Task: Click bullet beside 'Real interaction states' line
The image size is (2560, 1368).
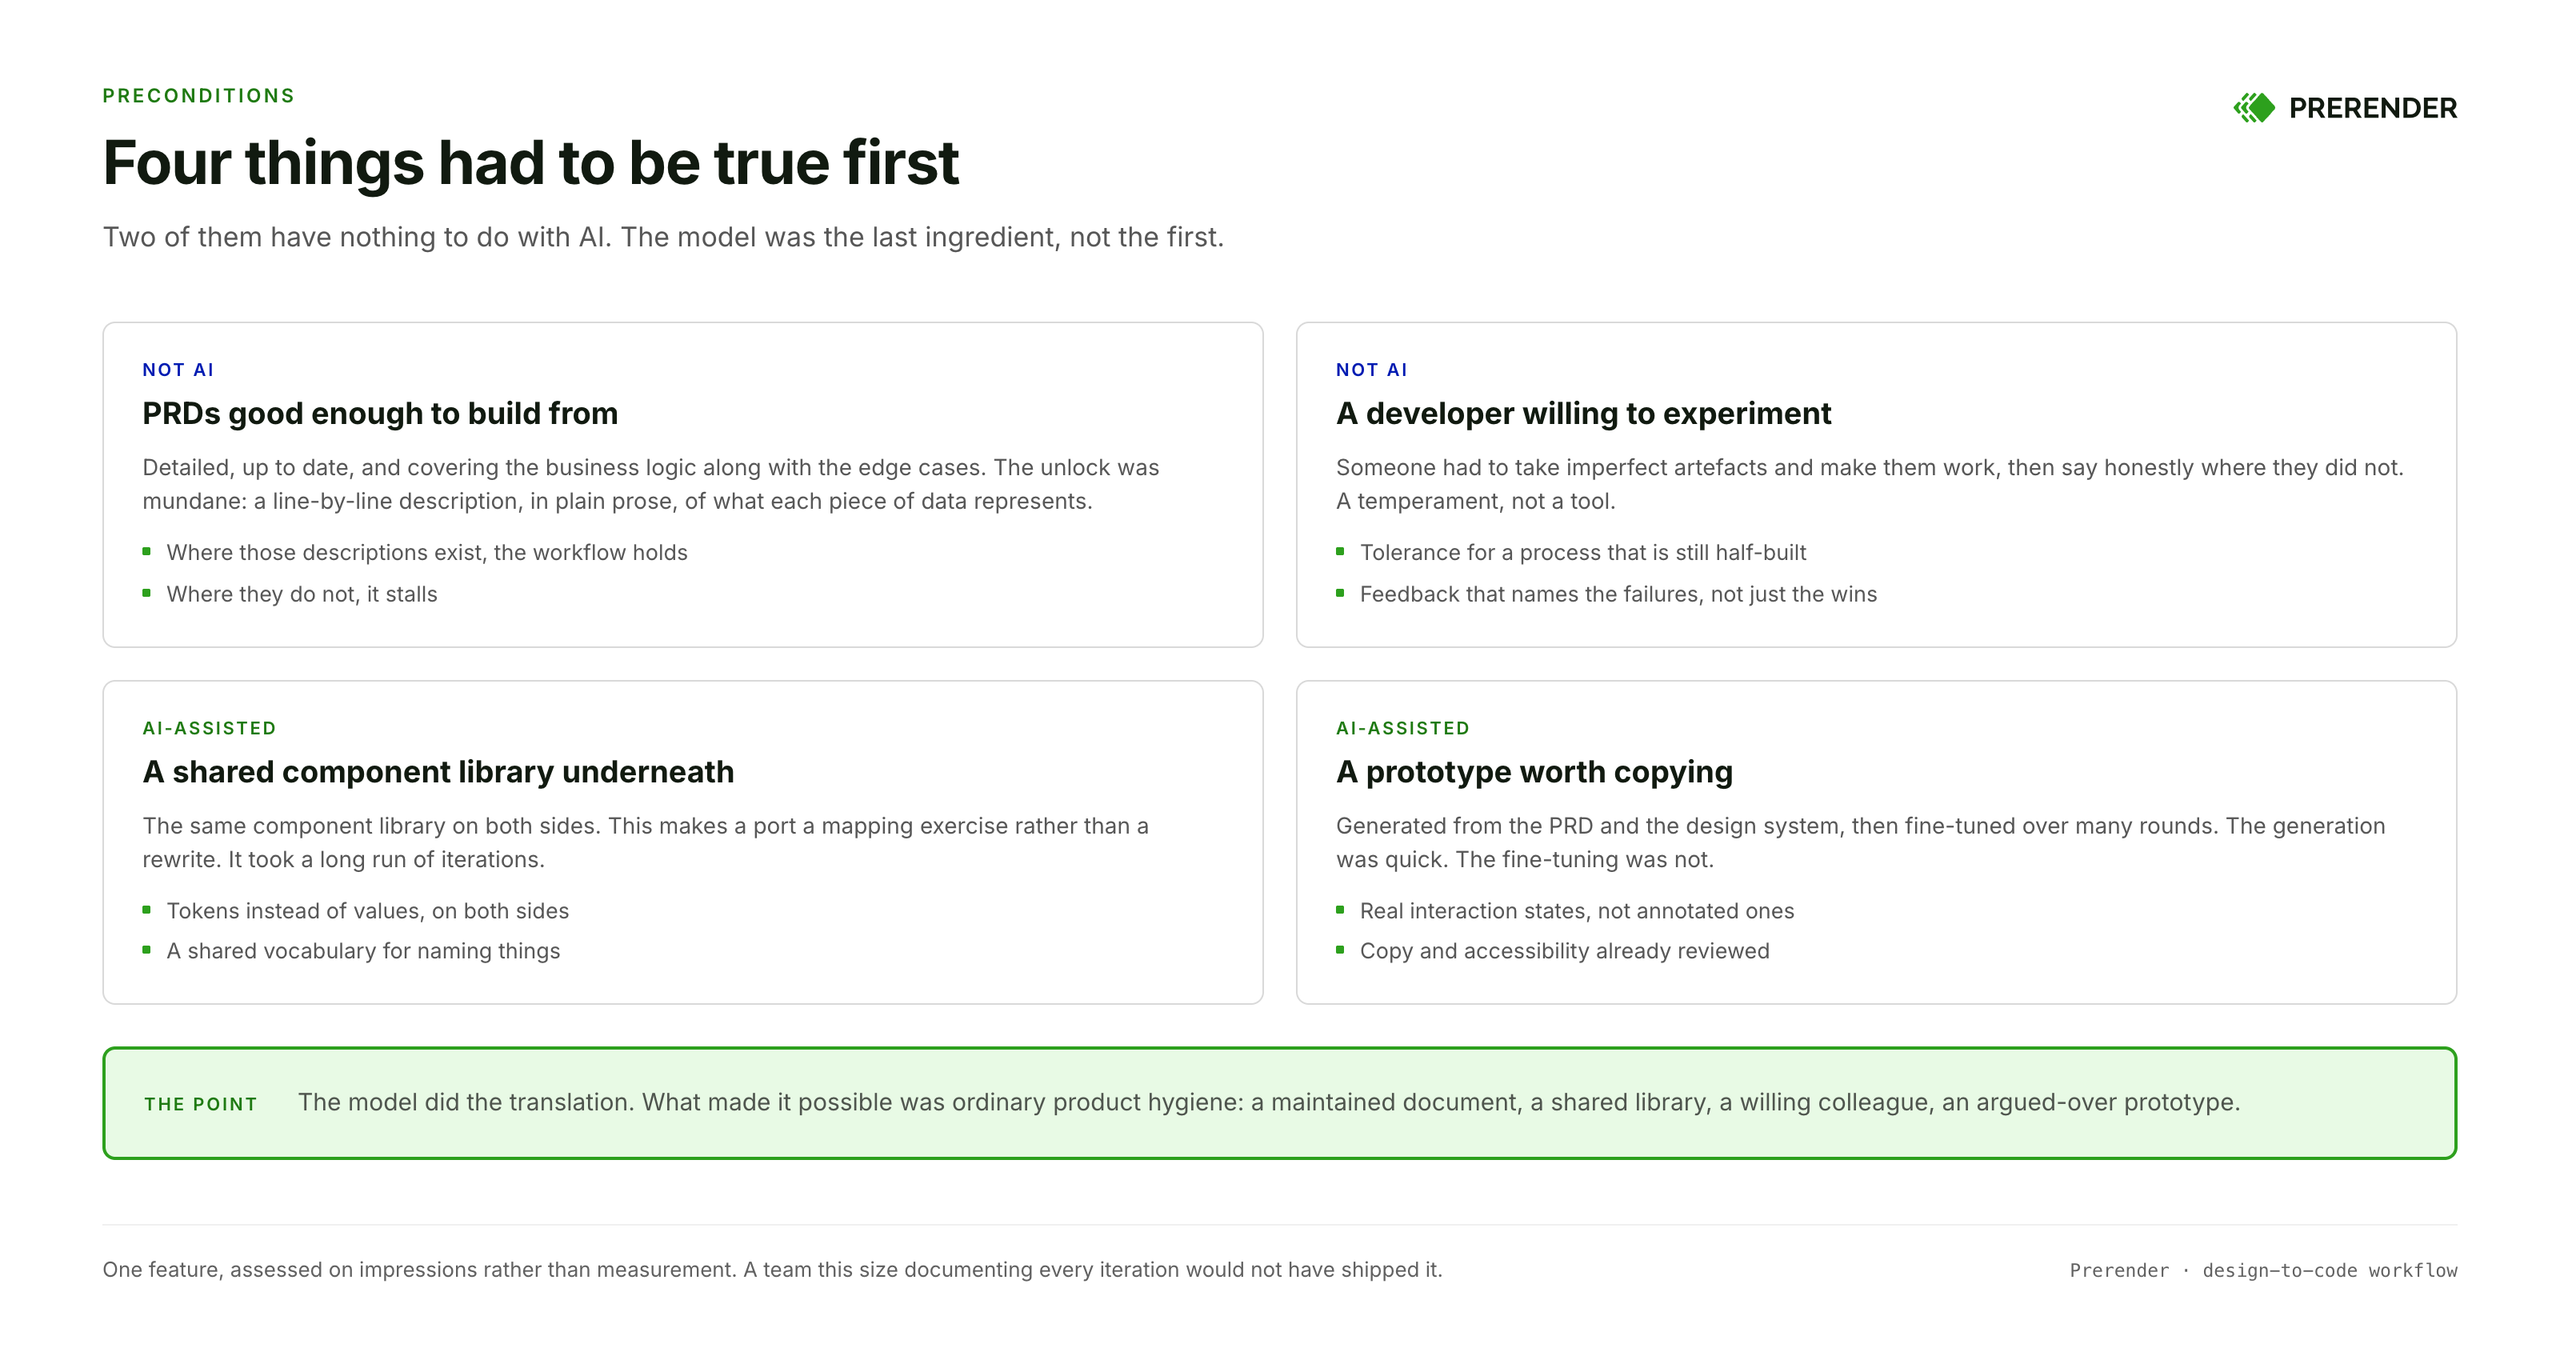Action: point(1340,910)
